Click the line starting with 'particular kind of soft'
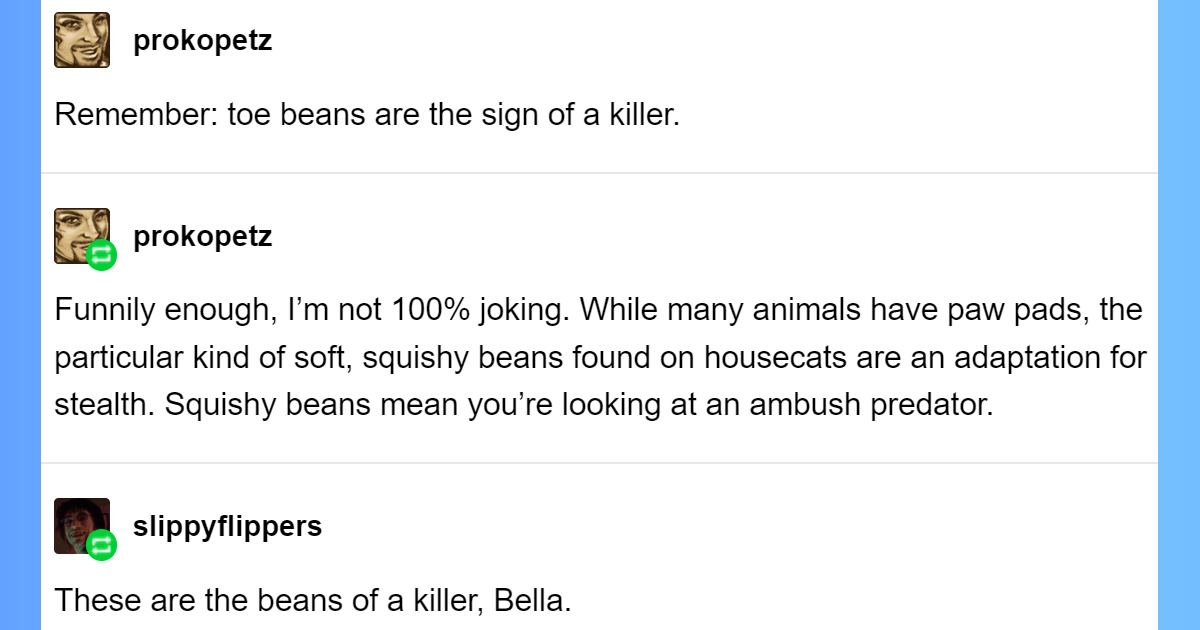 pos(600,357)
